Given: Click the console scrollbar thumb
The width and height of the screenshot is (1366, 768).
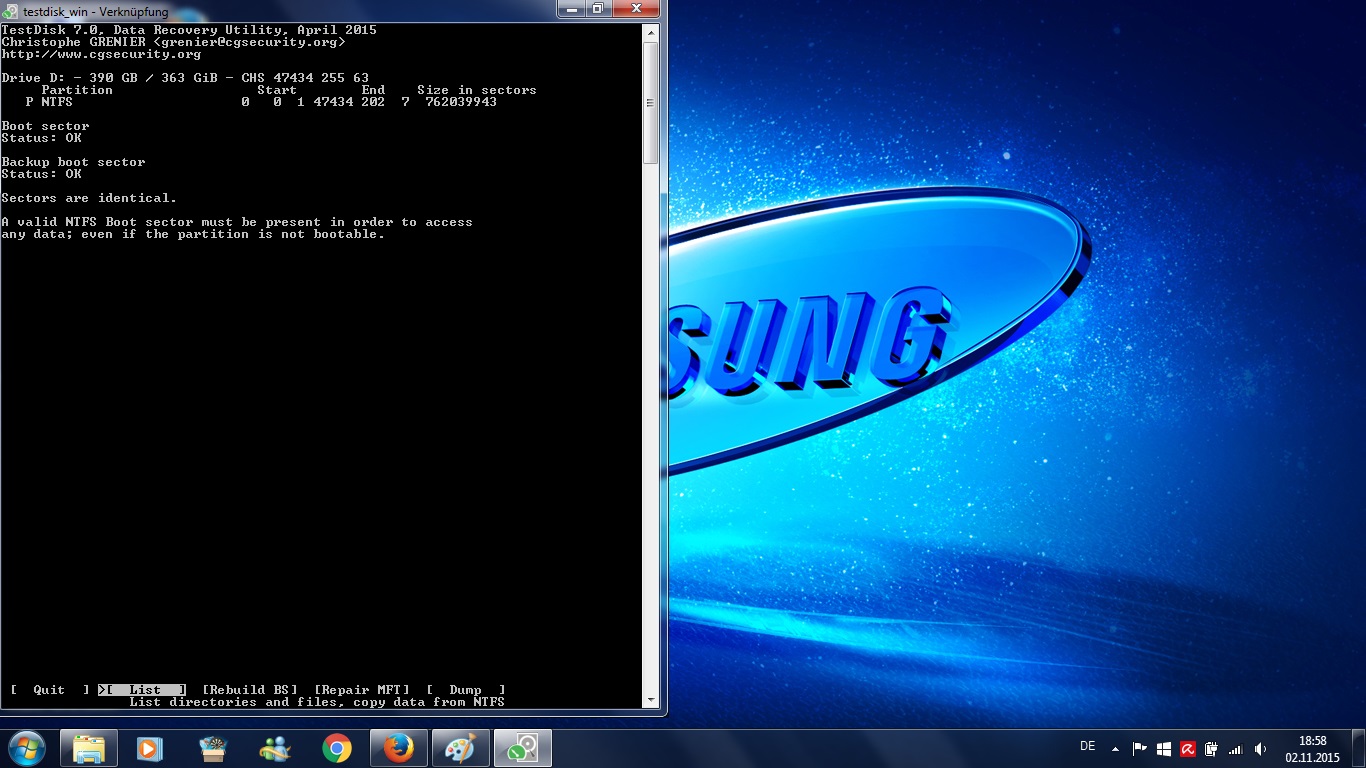Looking at the screenshot, I should (x=650, y=102).
